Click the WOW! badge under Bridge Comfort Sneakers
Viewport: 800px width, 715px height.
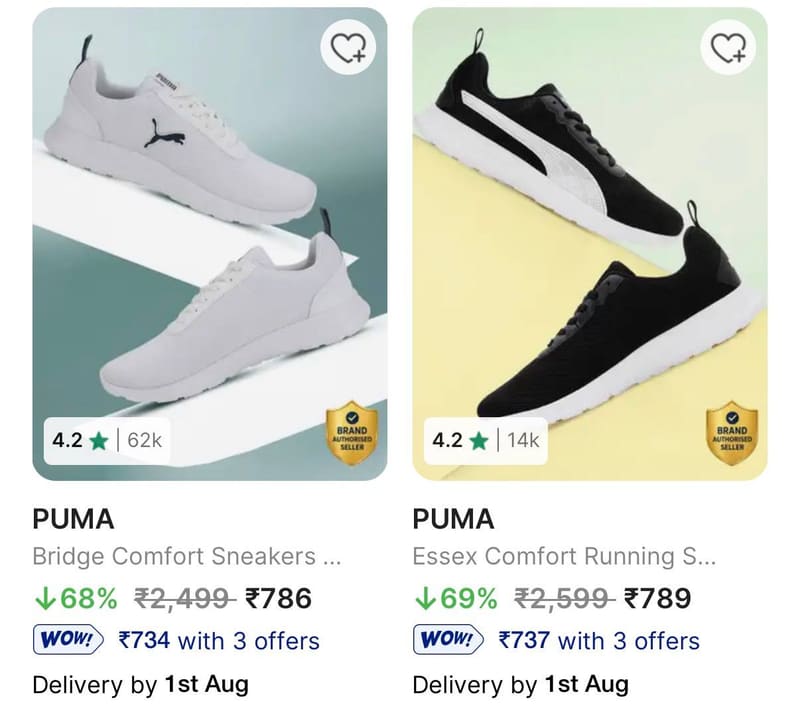click(x=68, y=639)
